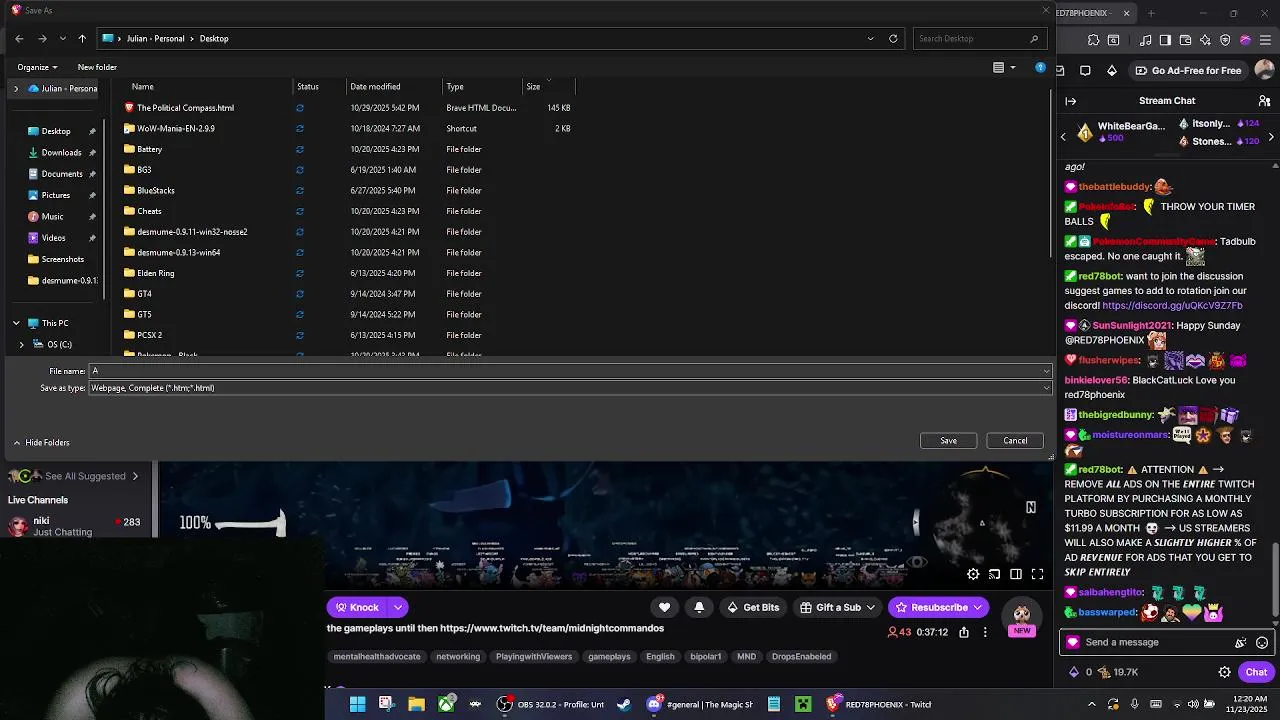Sort by Type column header
The image size is (1280, 720).
455,87
